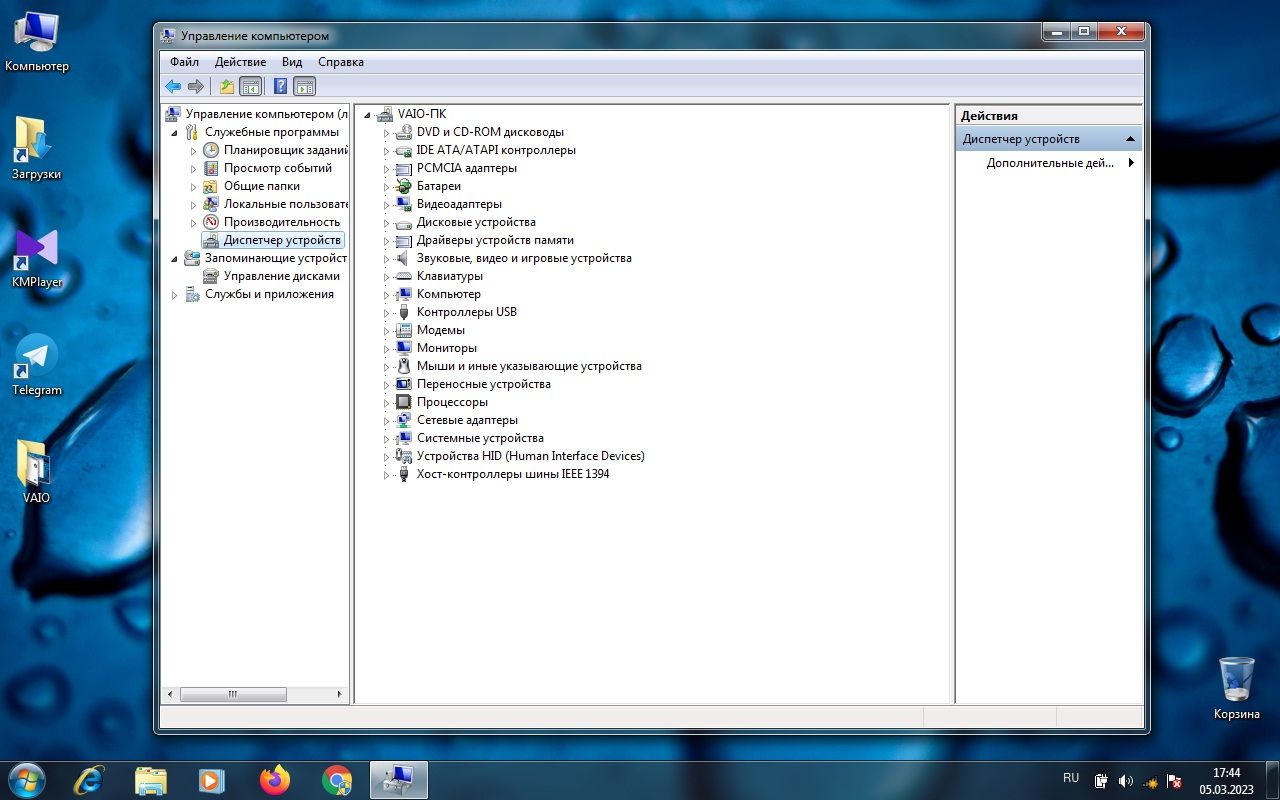This screenshot has height=800, width=1280.
Task: Select the Клавиатуры icon
Action: pos(404,276)
